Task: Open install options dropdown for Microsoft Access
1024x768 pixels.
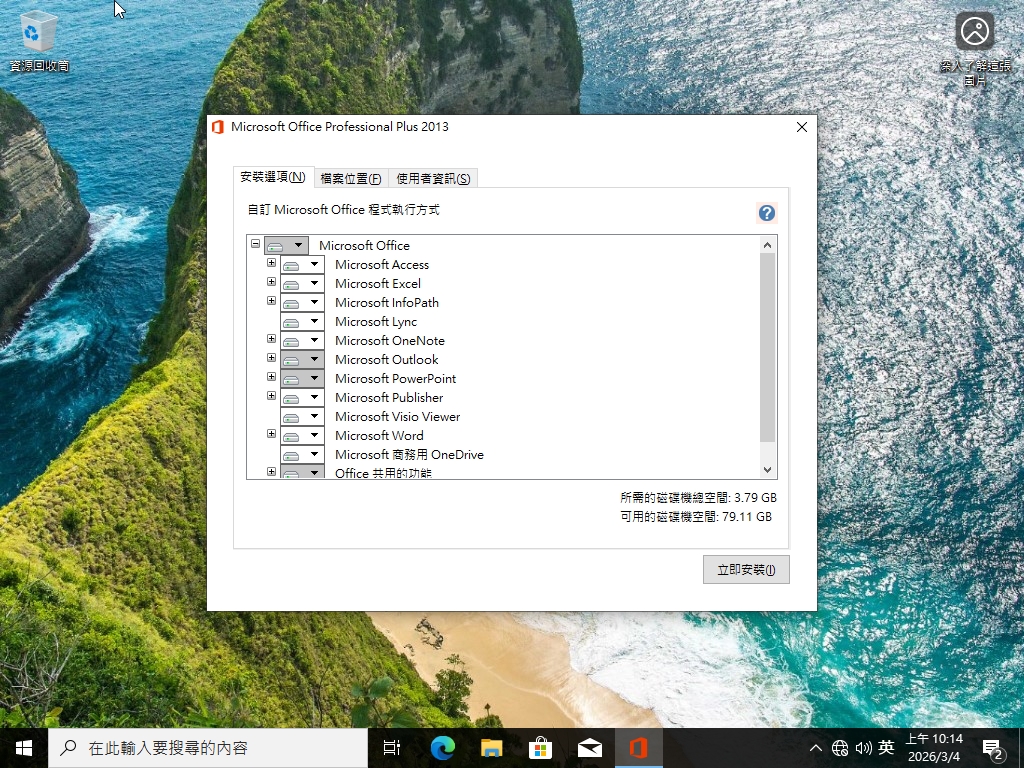Action: point(302,265)
